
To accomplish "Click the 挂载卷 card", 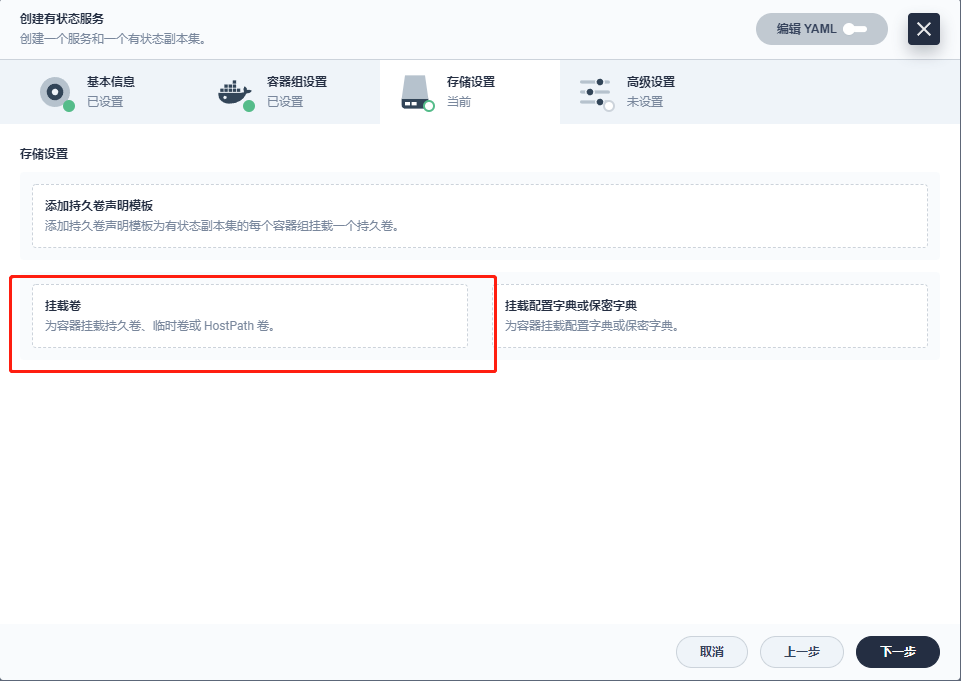I will (x=250, y=316).
